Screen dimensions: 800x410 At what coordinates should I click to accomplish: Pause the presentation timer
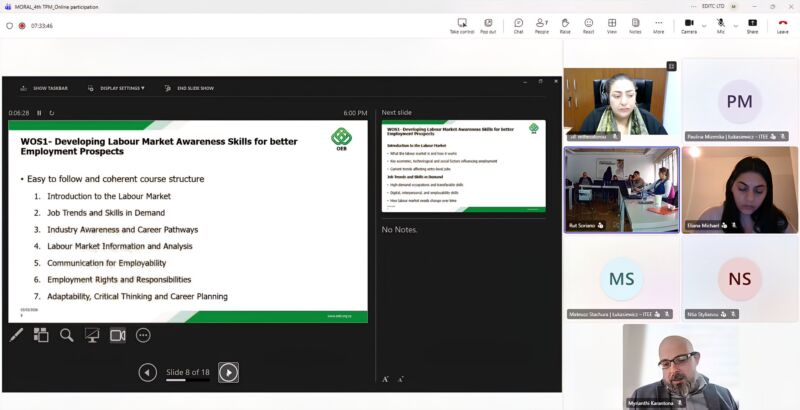[x=40, y=113]
